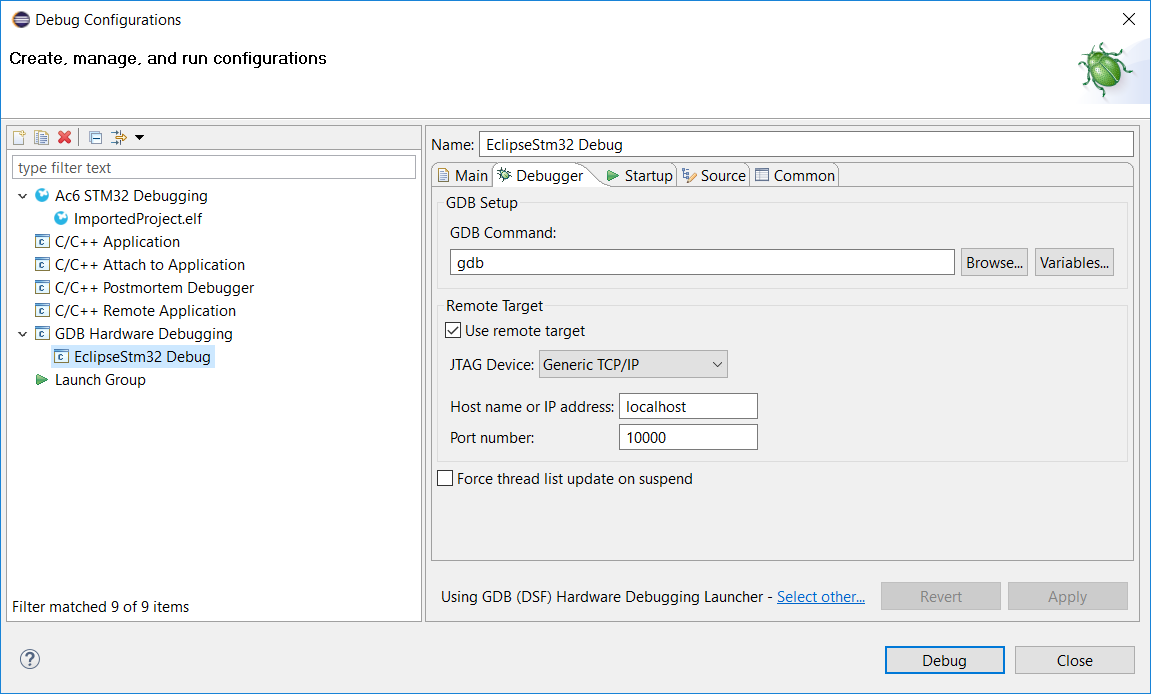Click the Name input field

pos(806,144)
